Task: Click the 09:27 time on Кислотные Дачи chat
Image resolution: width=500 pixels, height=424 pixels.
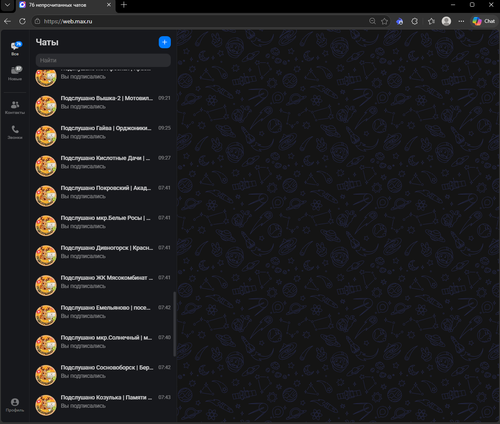Action: [x=164, y=158]
